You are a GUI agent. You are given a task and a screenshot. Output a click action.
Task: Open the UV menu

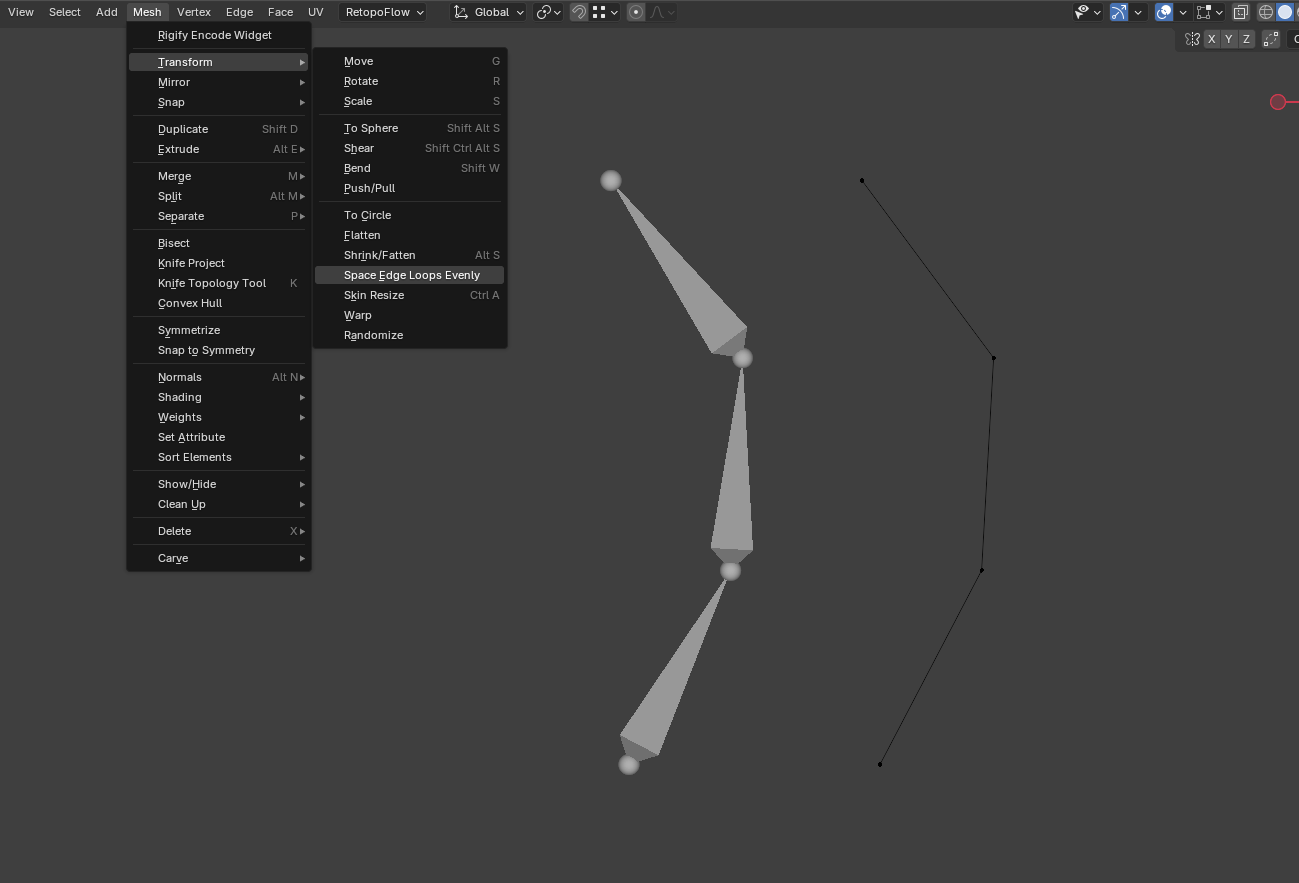316,12
